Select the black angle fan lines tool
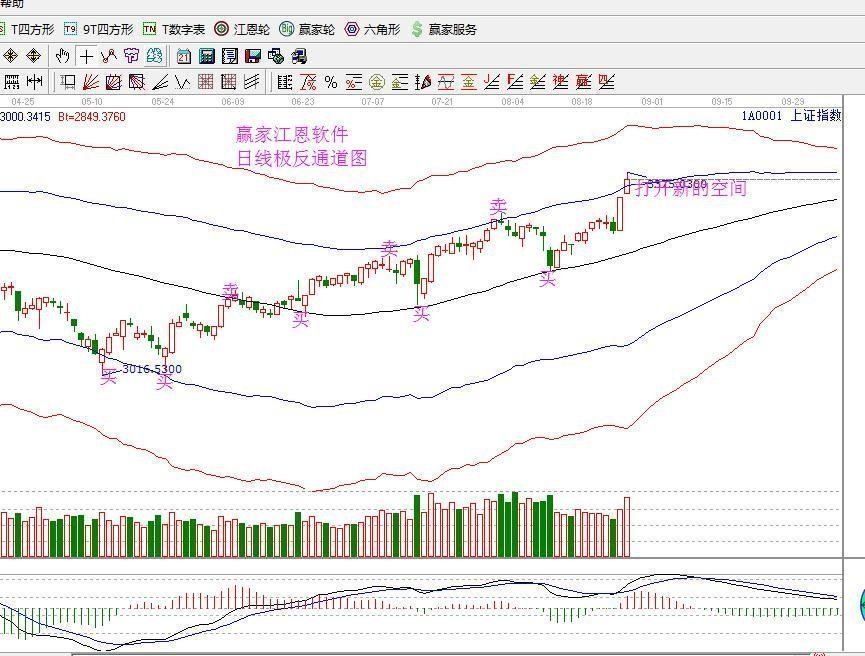Viewport: 865px width, 656px height. 160,83
